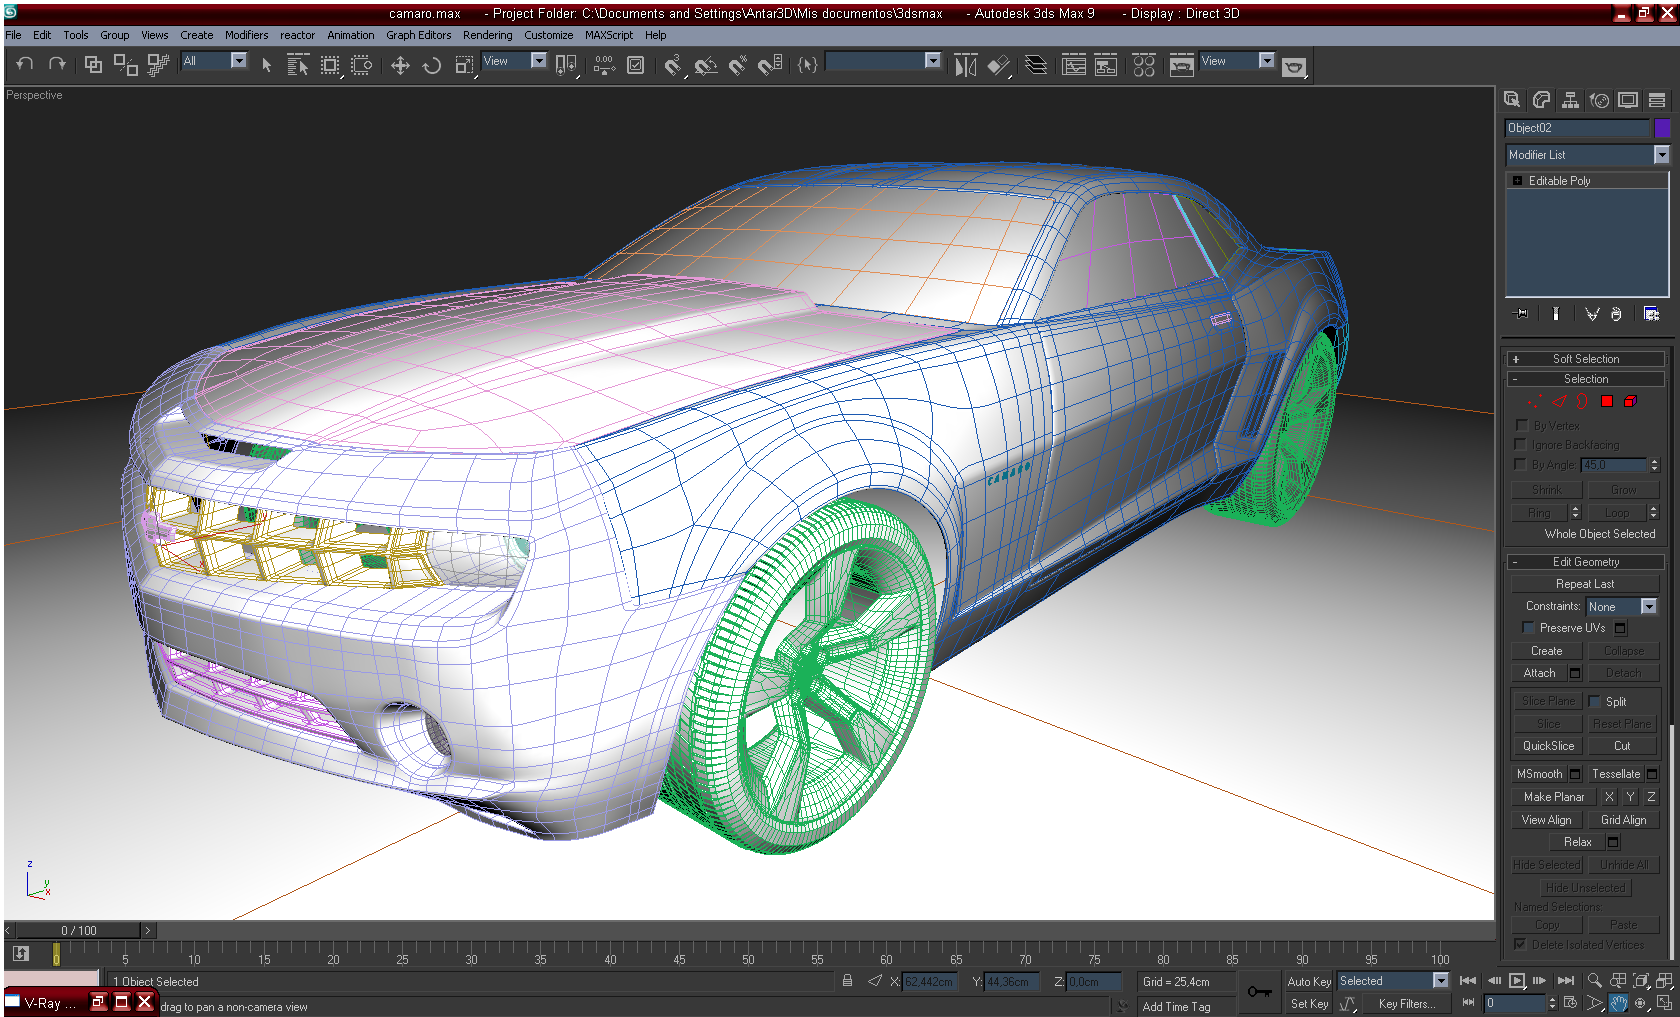Activate Bind to Space Warp tool

click(x=158, y=64)
